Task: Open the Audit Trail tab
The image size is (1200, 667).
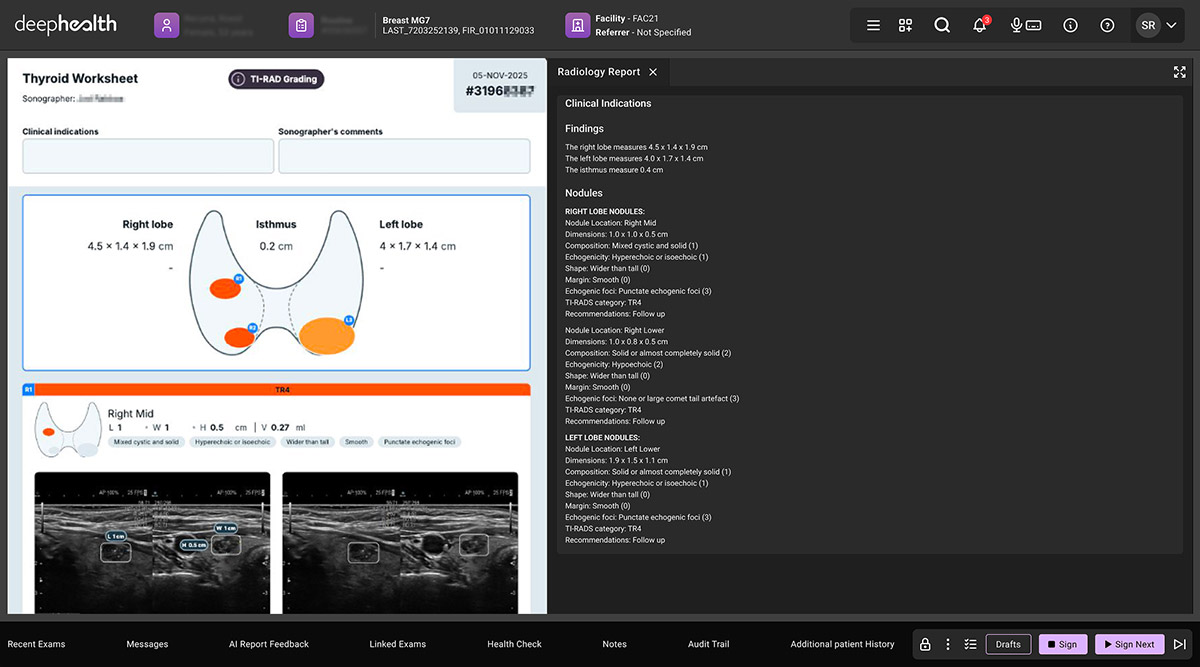Action: [708, 644]
